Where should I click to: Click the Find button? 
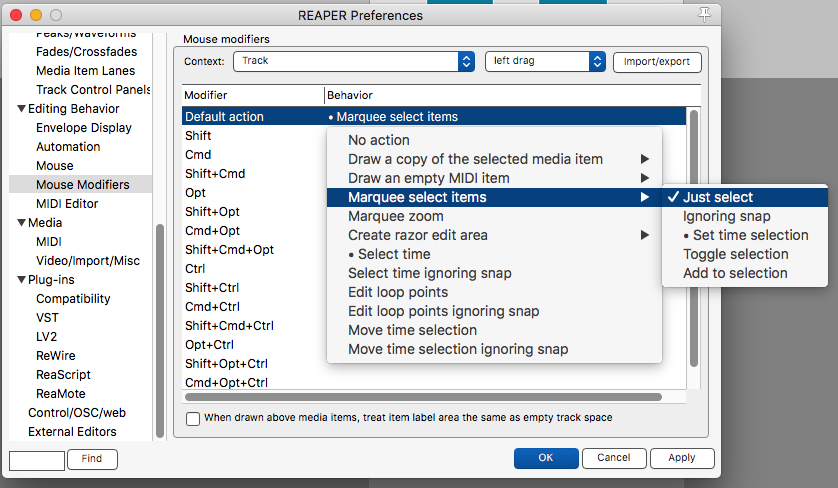tap(92, 459)
